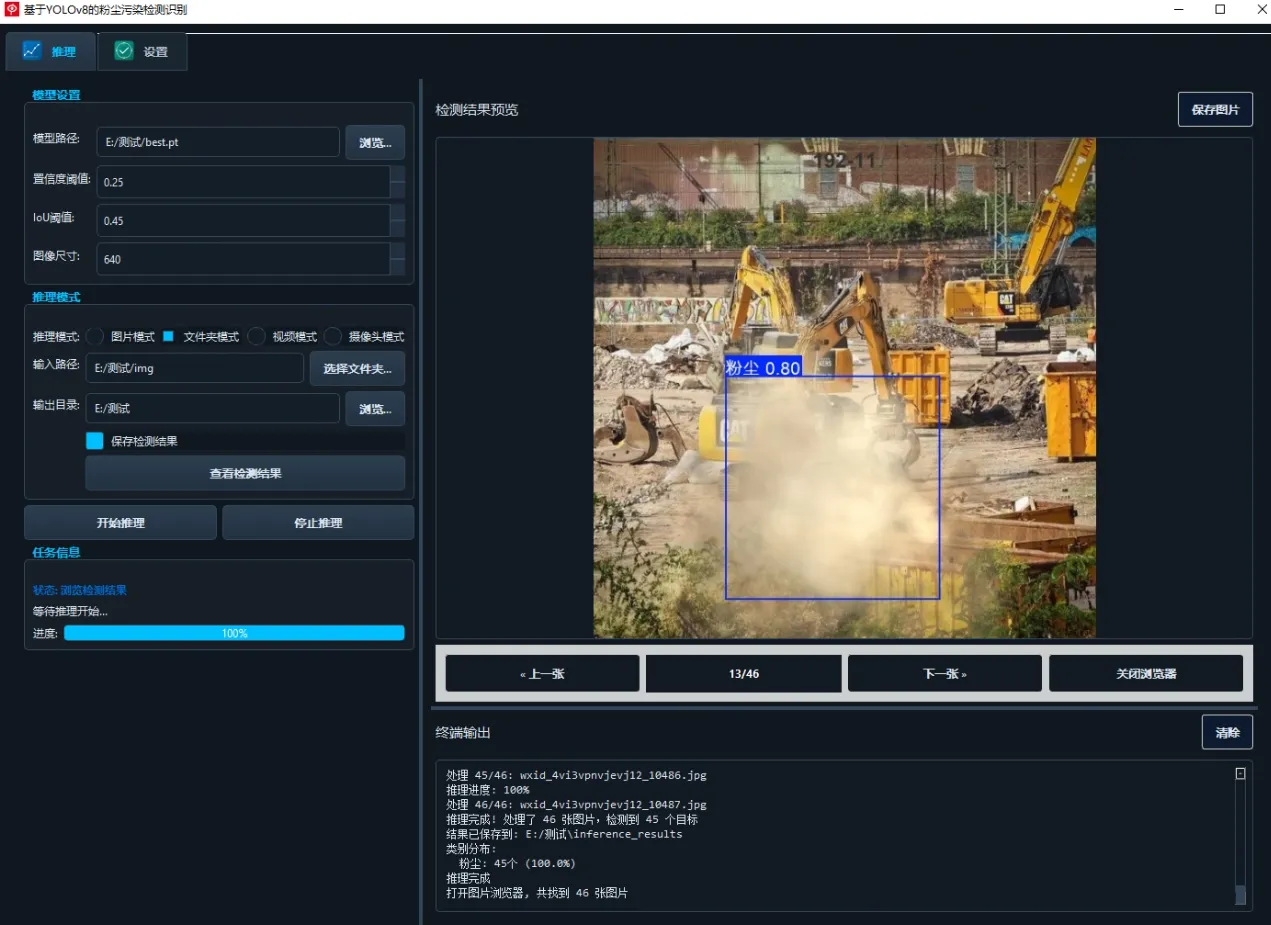Click 浏览 button next to 输出目录
The height and width of the screenshot is (925, 1271).
click(375, 408)
